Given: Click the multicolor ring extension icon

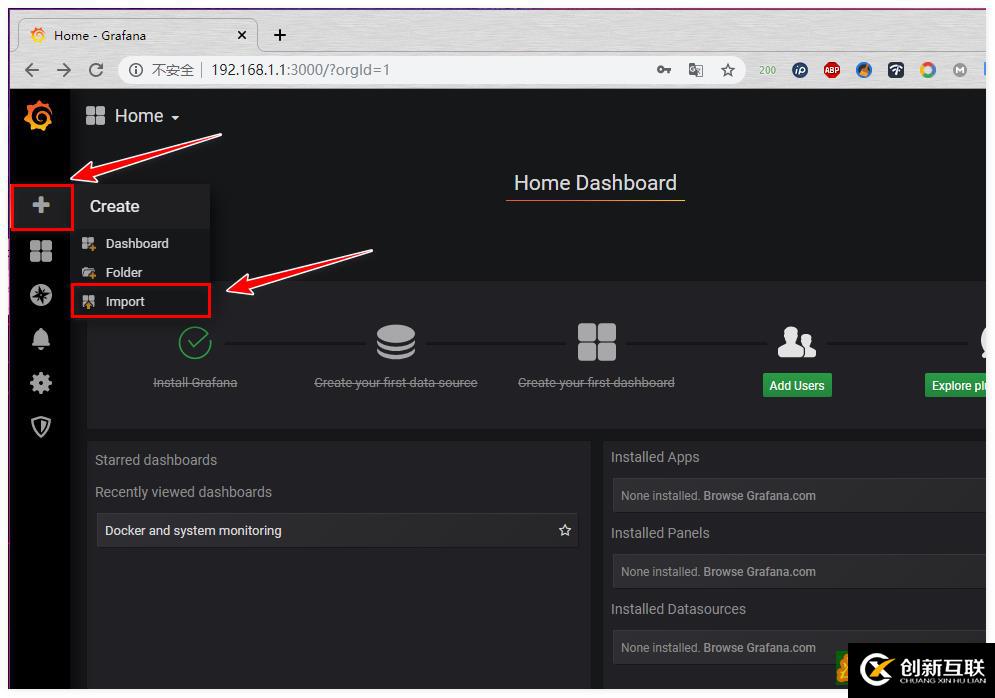Looking at the screenshot, I should click(928, 70).
